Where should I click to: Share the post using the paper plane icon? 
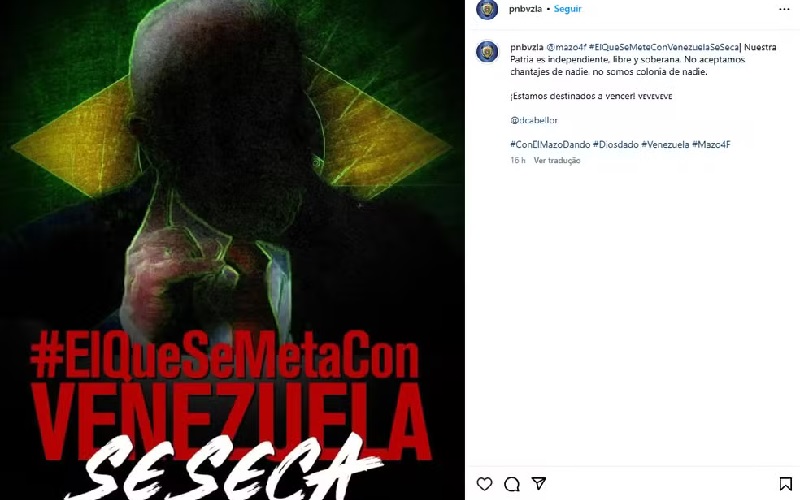tap(539, 483)
